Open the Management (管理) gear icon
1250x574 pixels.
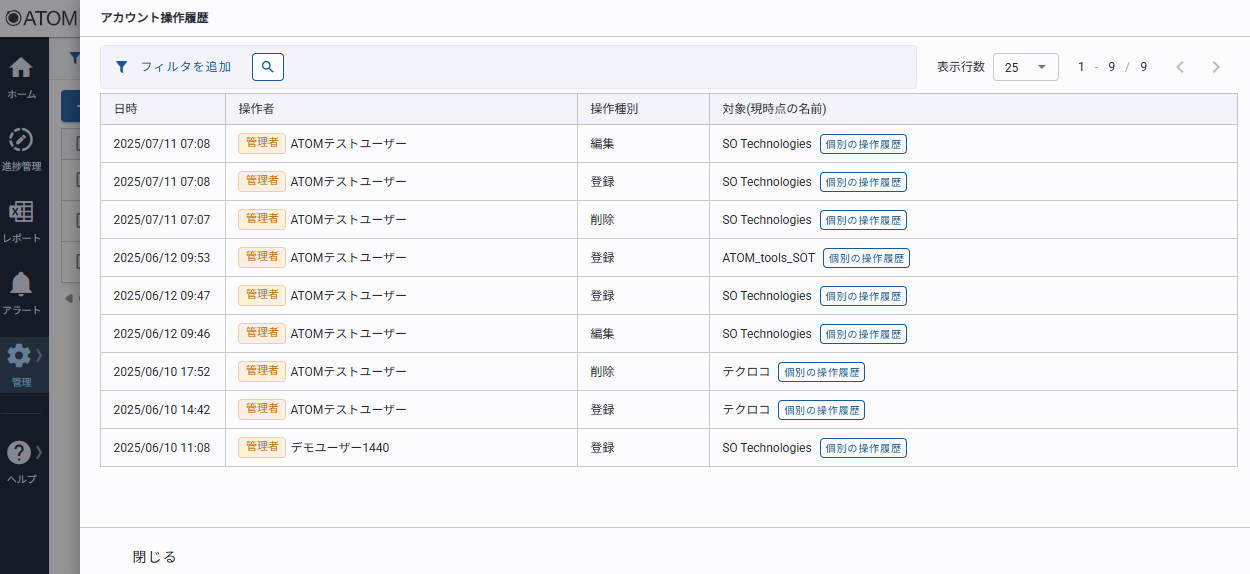click(x=19, y=356)
